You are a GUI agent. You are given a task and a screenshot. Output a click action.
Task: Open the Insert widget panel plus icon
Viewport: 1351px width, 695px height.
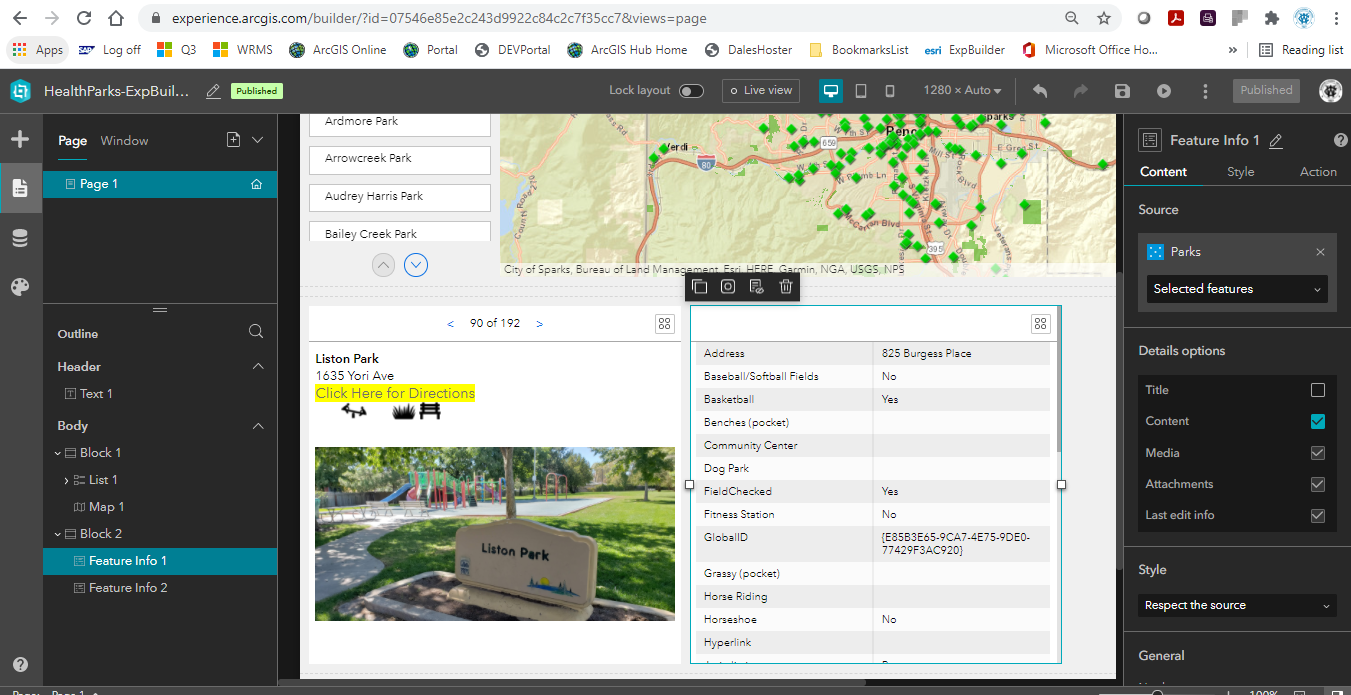20,139
